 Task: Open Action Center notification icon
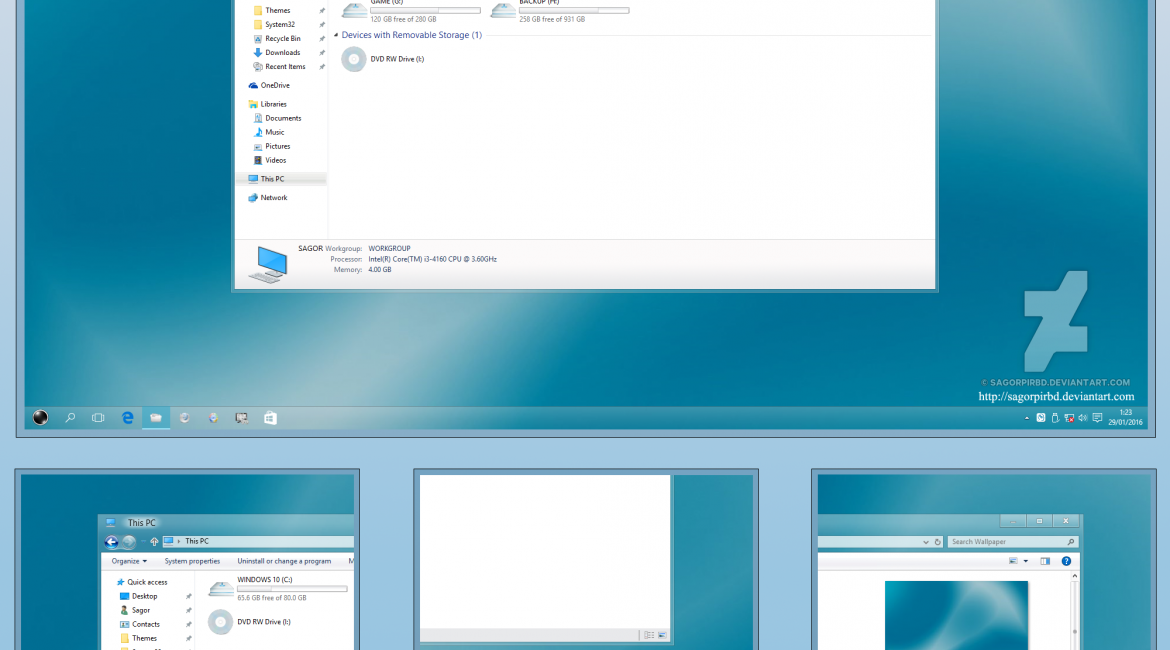[x=1097, y=418]
